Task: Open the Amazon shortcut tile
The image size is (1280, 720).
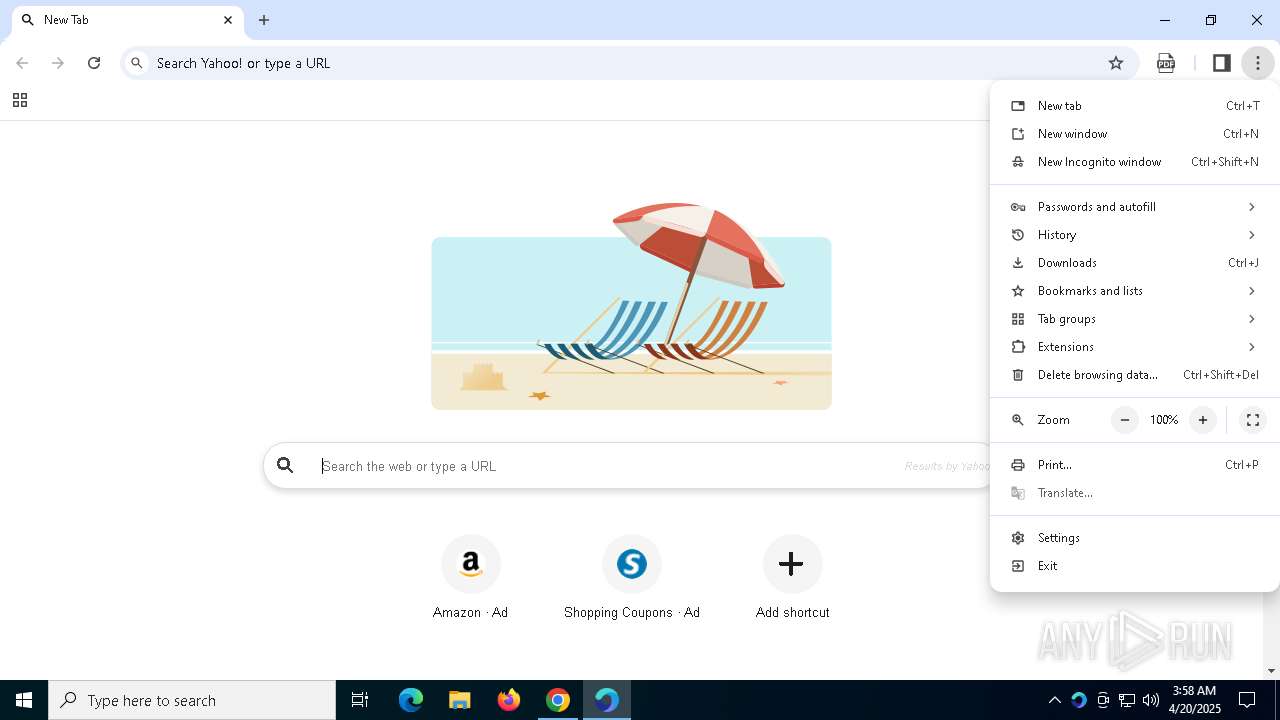Action: coord(470,577)
